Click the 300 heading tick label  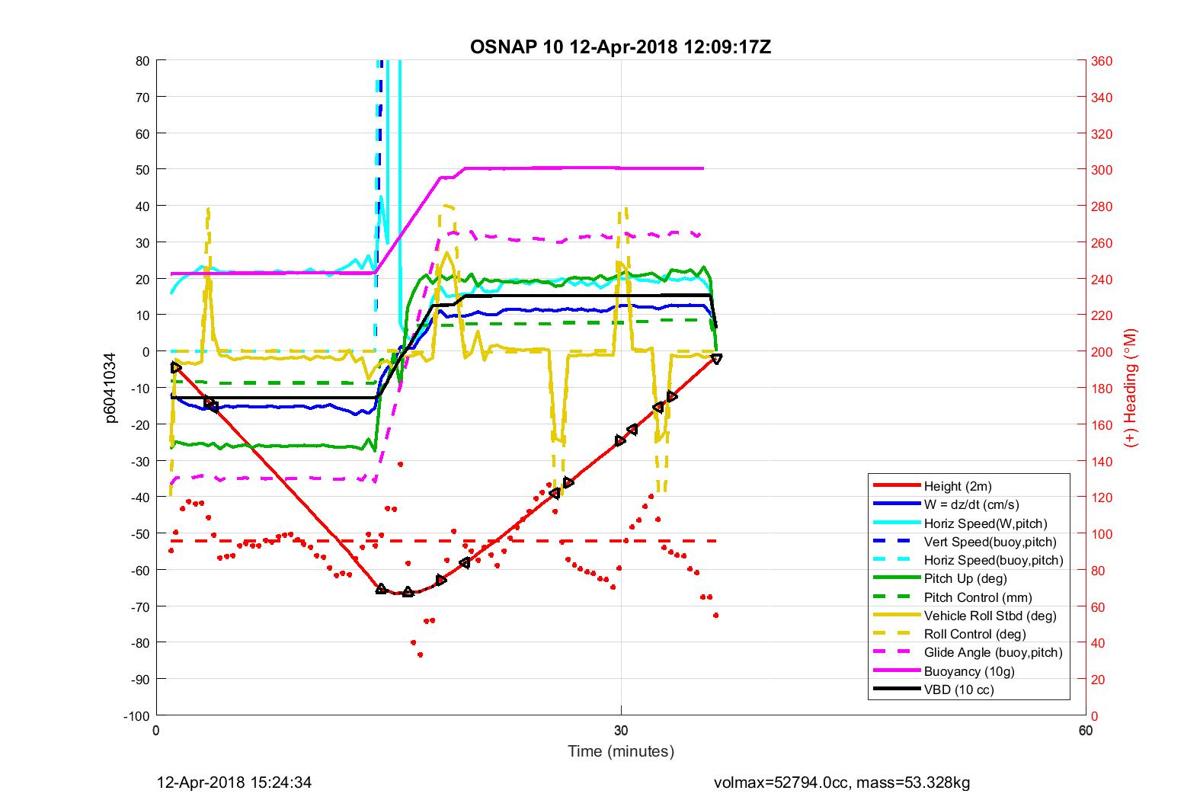tap(1103, 170)
